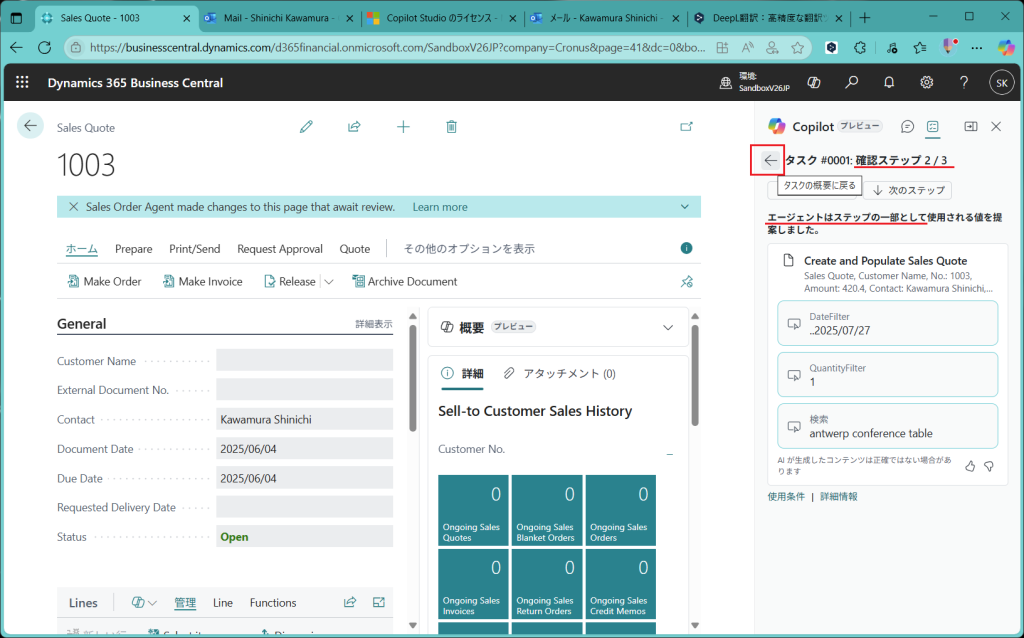This screenshot has width=1024, height=638.
Task: Open the Copilot tasks icon in the pane header
Action: tap(933, 127)
